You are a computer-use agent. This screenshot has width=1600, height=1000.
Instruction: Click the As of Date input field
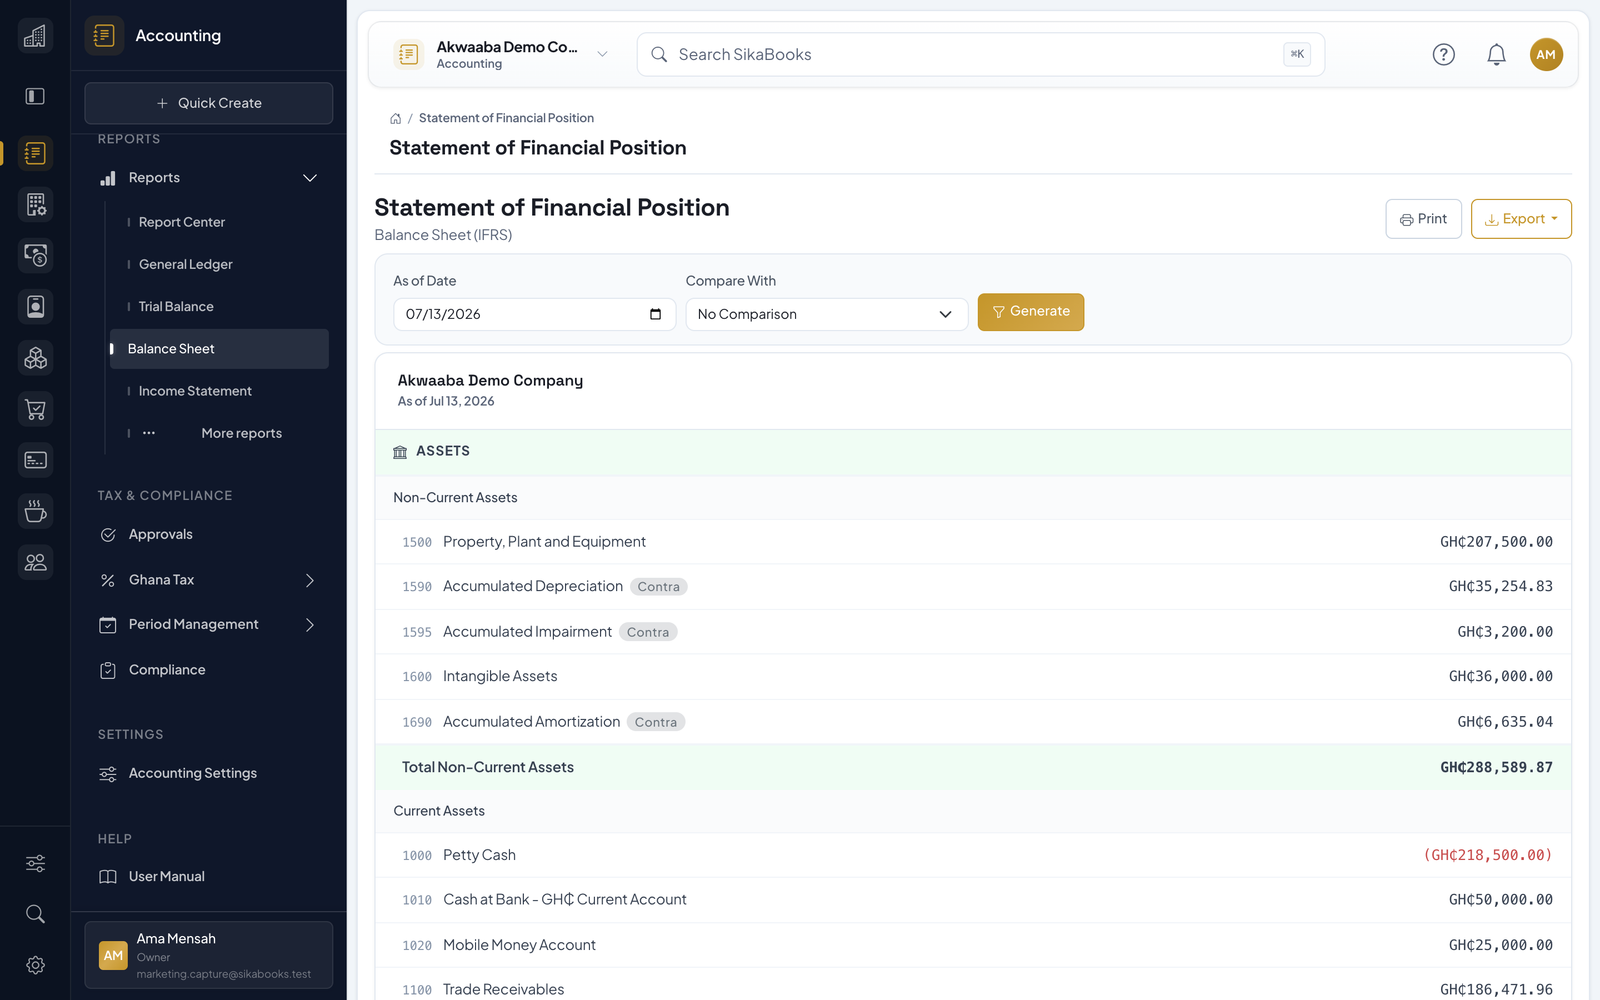click(535, 314)
